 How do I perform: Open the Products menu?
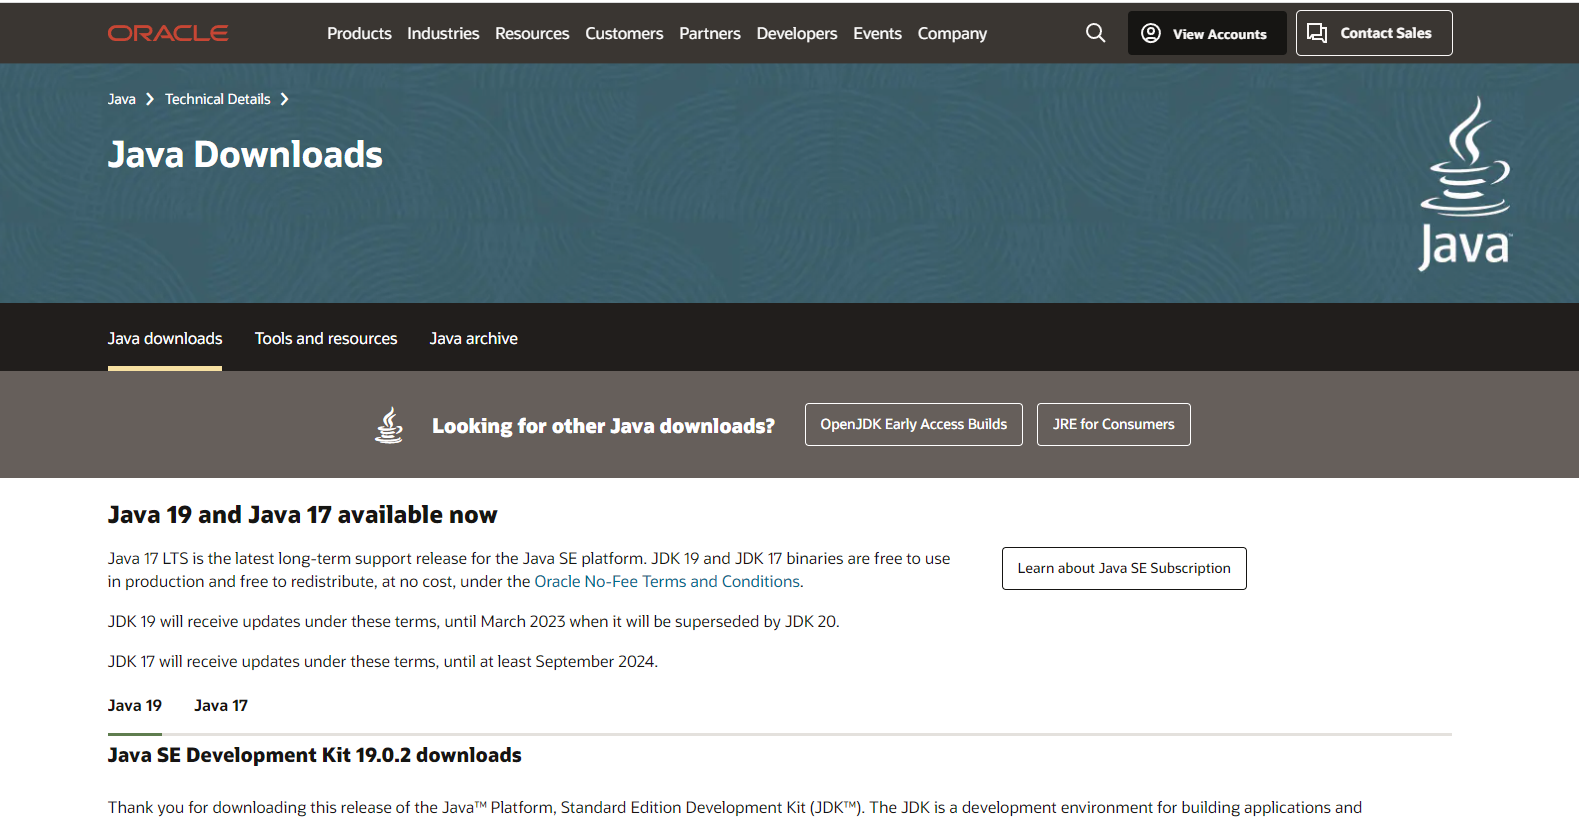(x=359, y=33)
